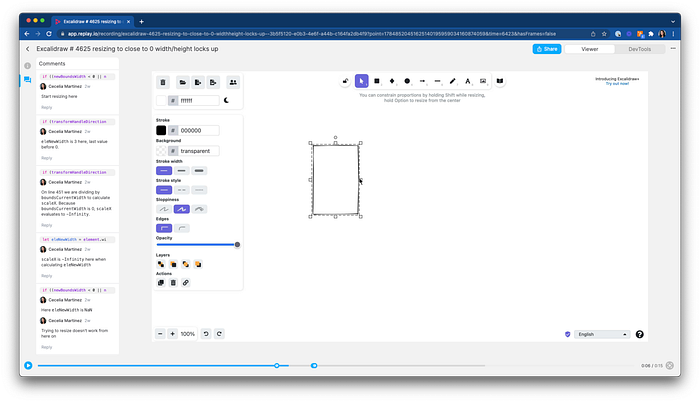Click the stroke hex field 000000
Viewport: 700px width, 402px height.
pos(199,130)
